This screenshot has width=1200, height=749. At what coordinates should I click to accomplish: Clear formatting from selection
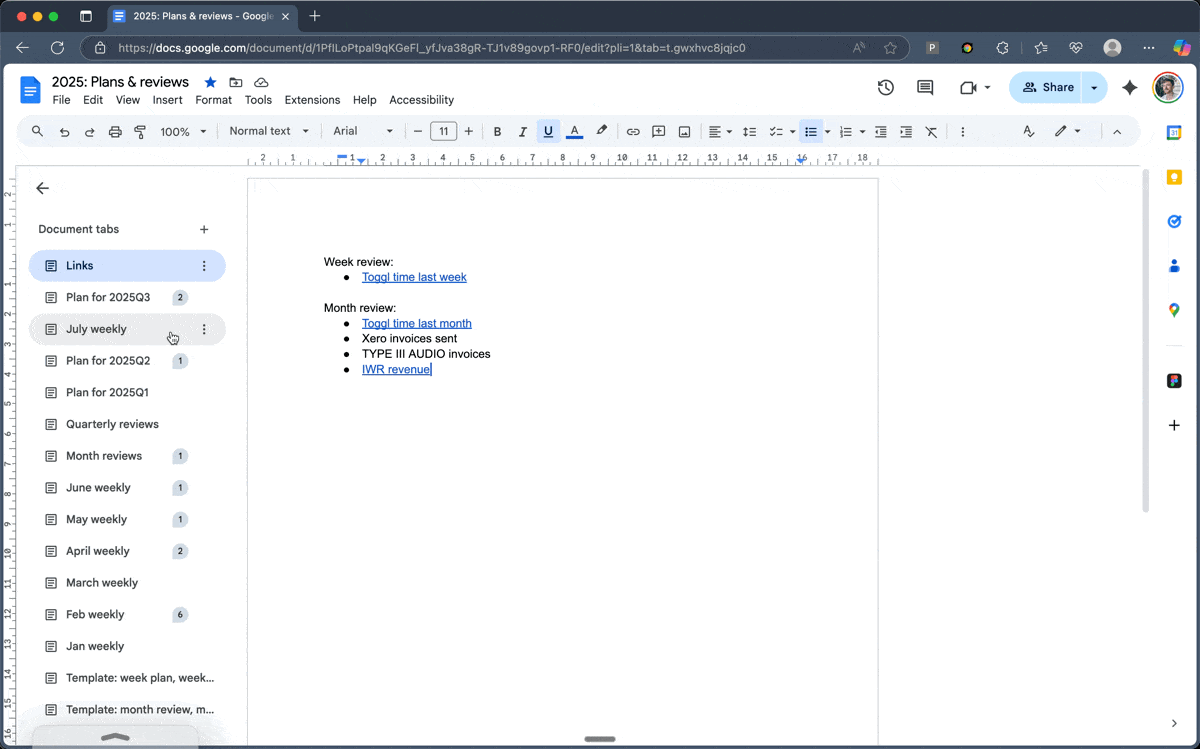point(931,131)
